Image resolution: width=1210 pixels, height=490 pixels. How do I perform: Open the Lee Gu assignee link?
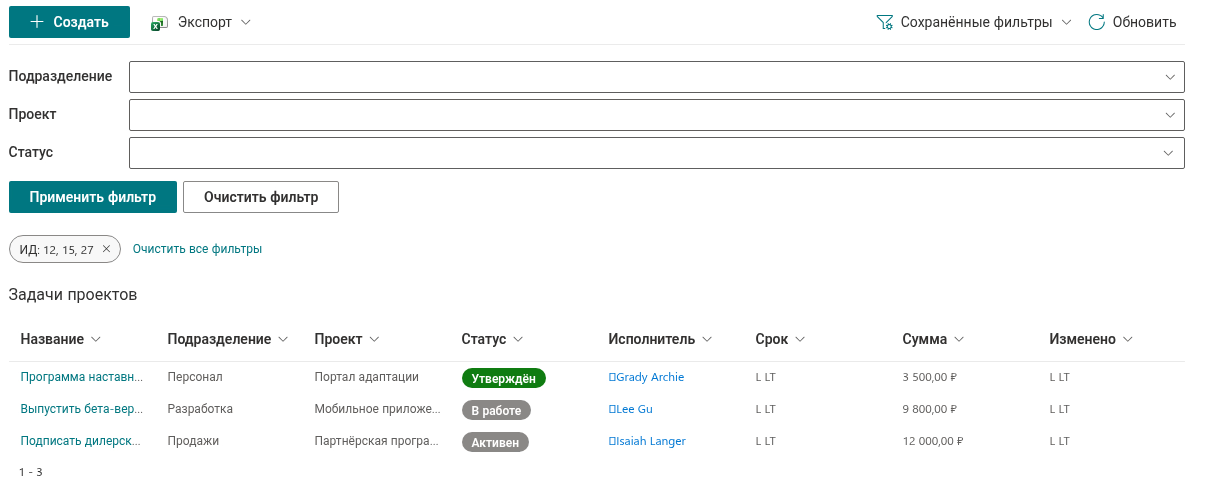pyautogui.click(x=634, y=409)
